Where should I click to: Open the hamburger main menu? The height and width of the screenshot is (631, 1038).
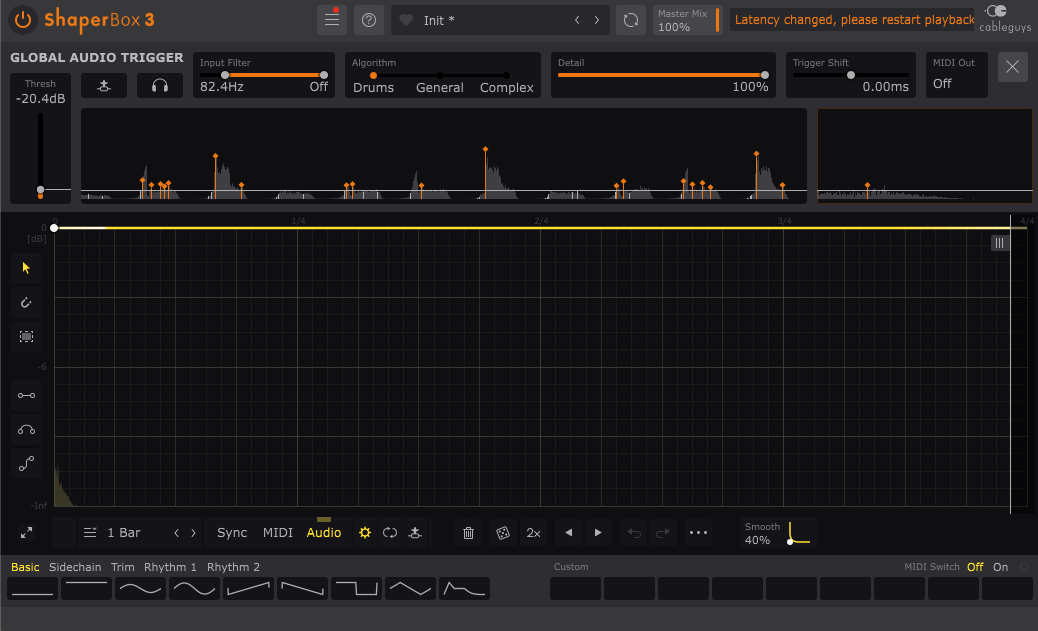[331, 20]
